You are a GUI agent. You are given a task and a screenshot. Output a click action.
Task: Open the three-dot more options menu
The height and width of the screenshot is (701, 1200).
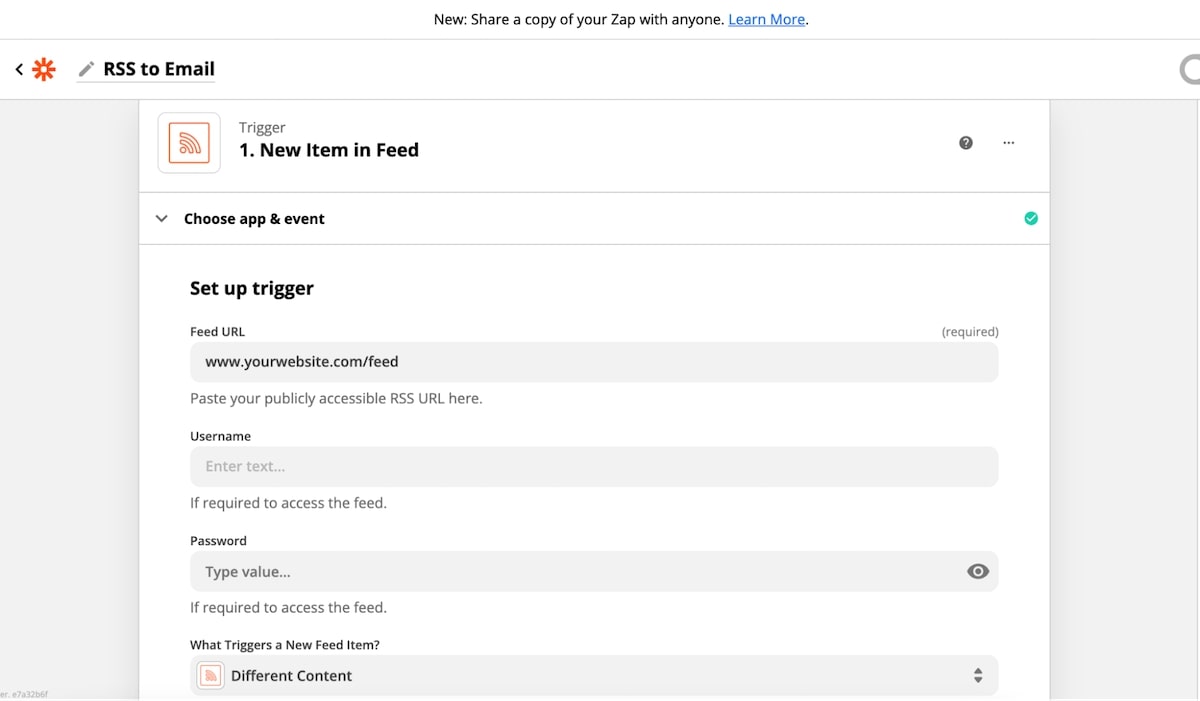1008,143
